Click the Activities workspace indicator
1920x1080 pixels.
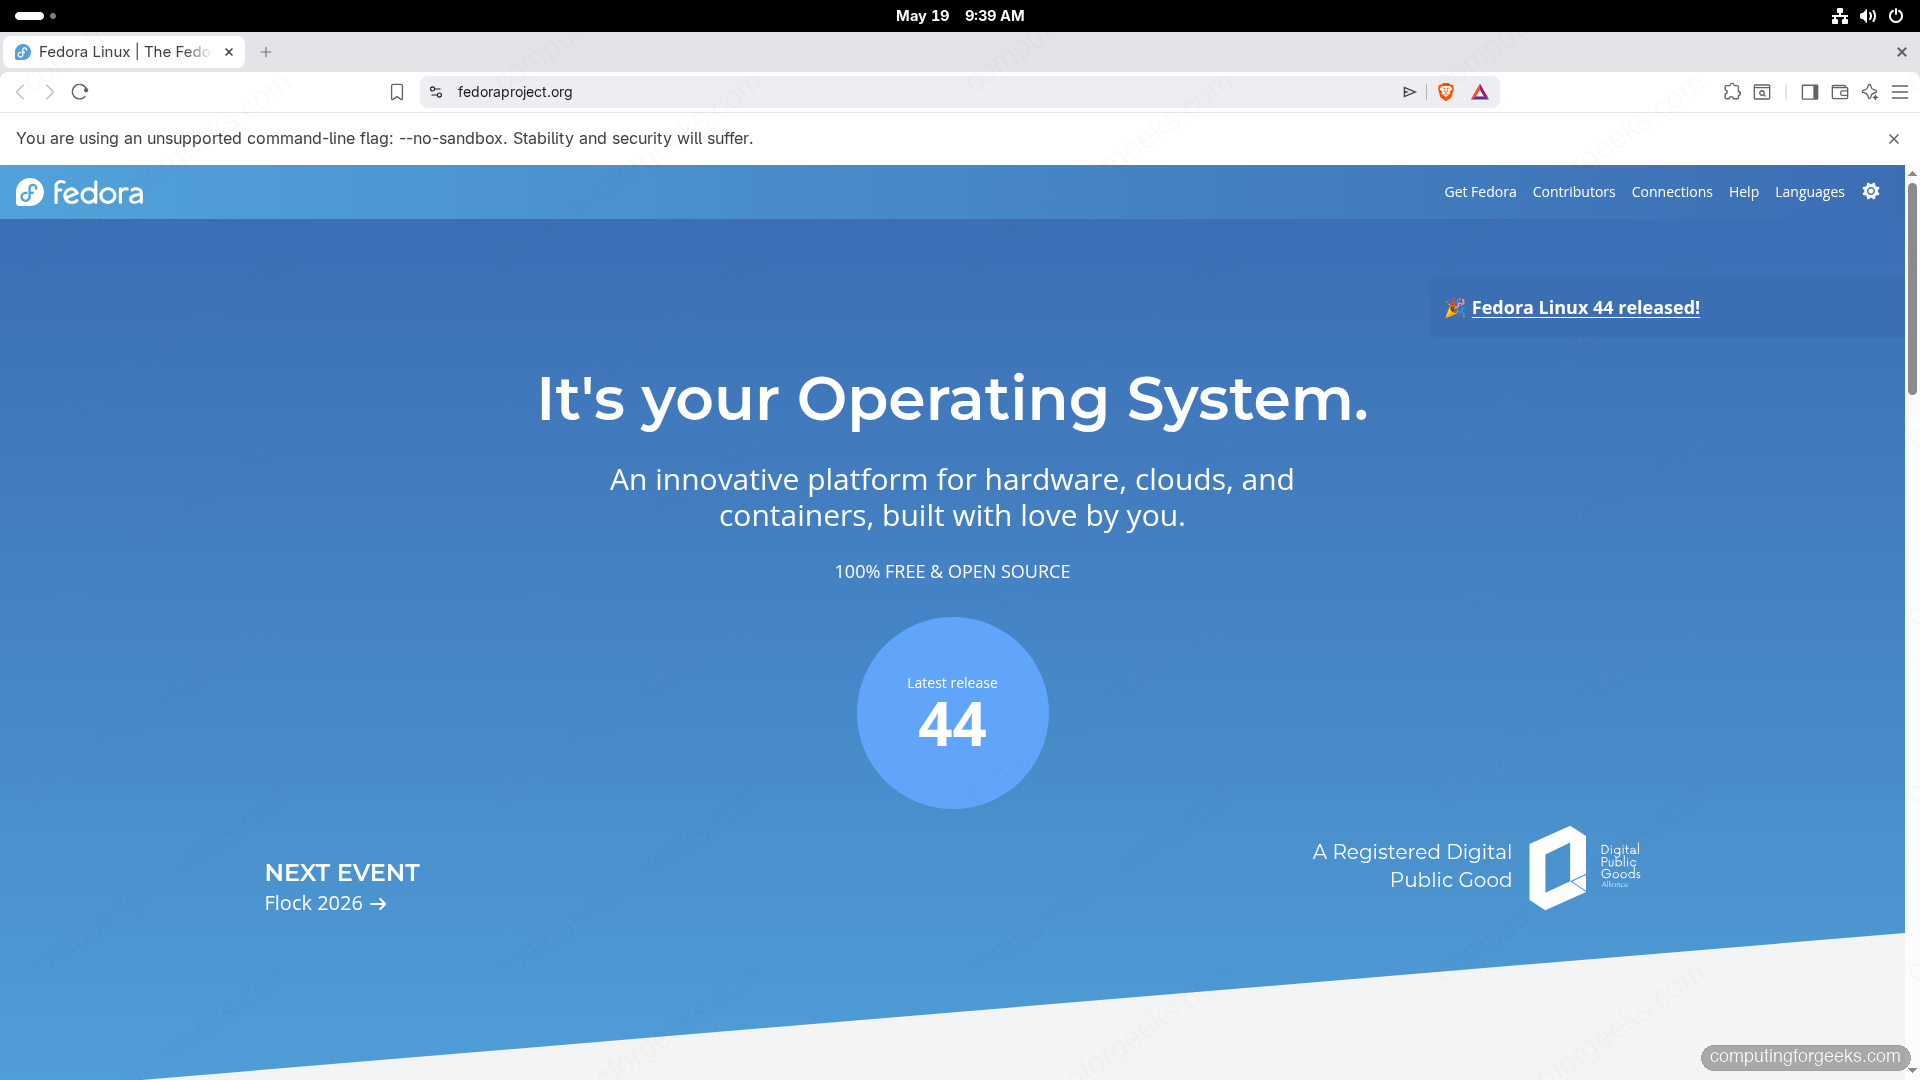click(36, 16)
